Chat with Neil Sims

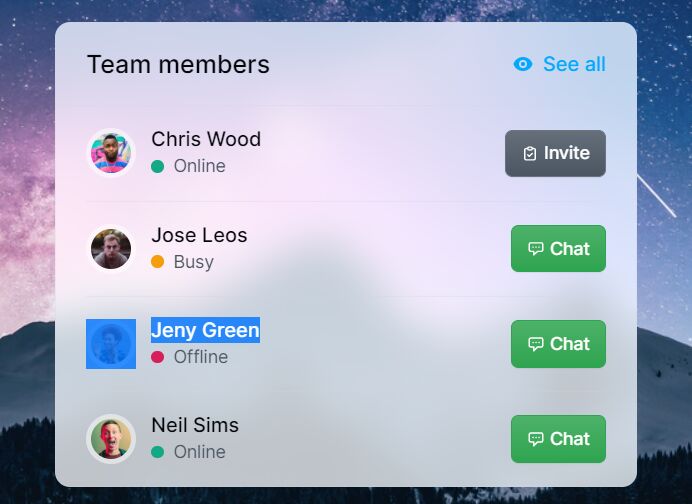[558, 439]
